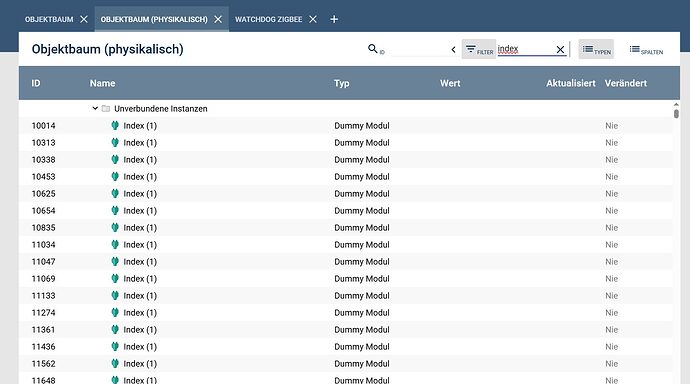Image resolution: width=690 pixels, height=384 pixels.
Task: Close the Objektbaum (physikalisch) tab
Action: pyautogui.click(x=218, y=19)
